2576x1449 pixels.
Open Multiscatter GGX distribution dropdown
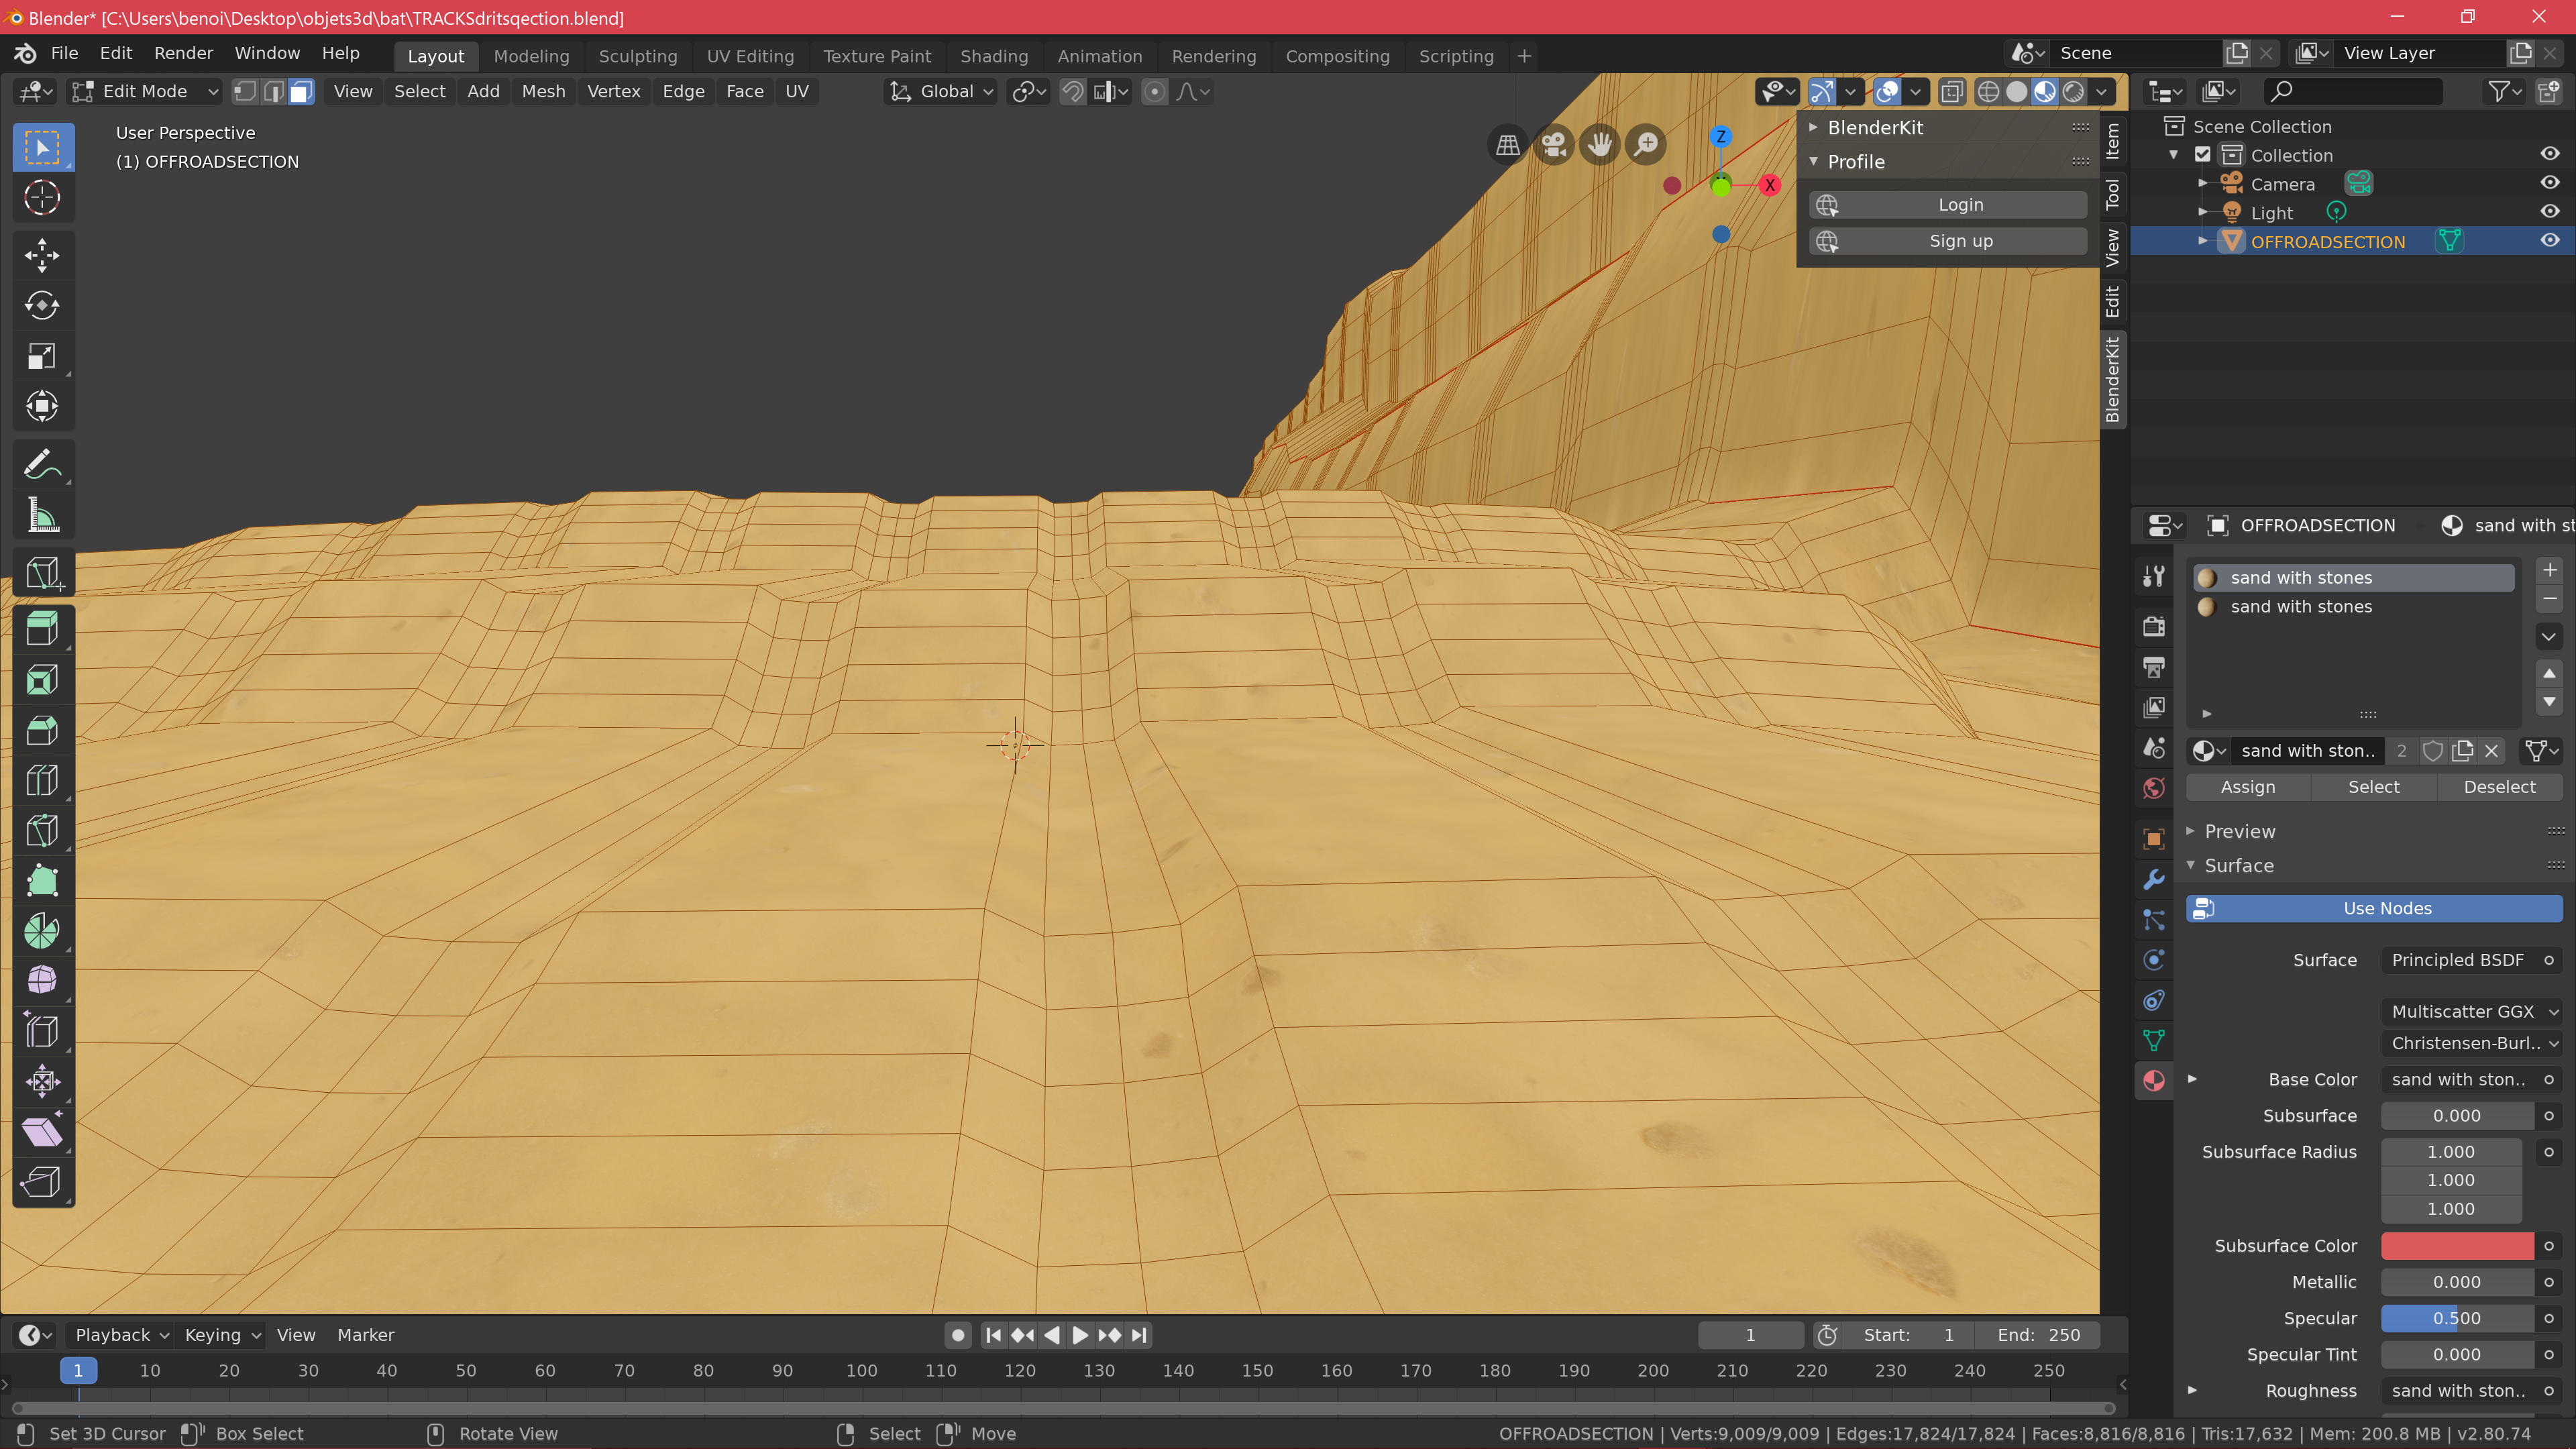point(2471,1011)
